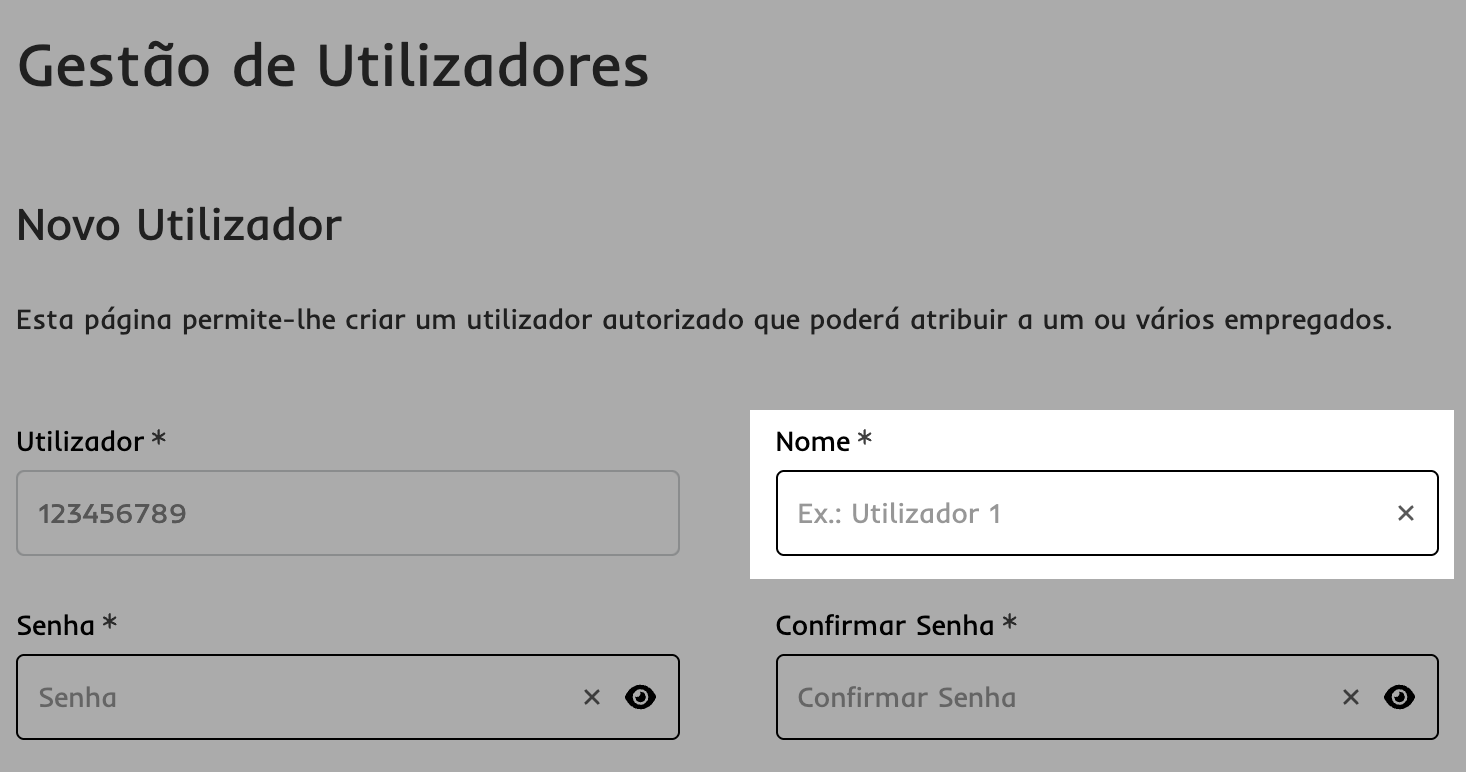Clear the Senha field using X icon
The width and height of the screenshot is (1466, 772).
592,697
